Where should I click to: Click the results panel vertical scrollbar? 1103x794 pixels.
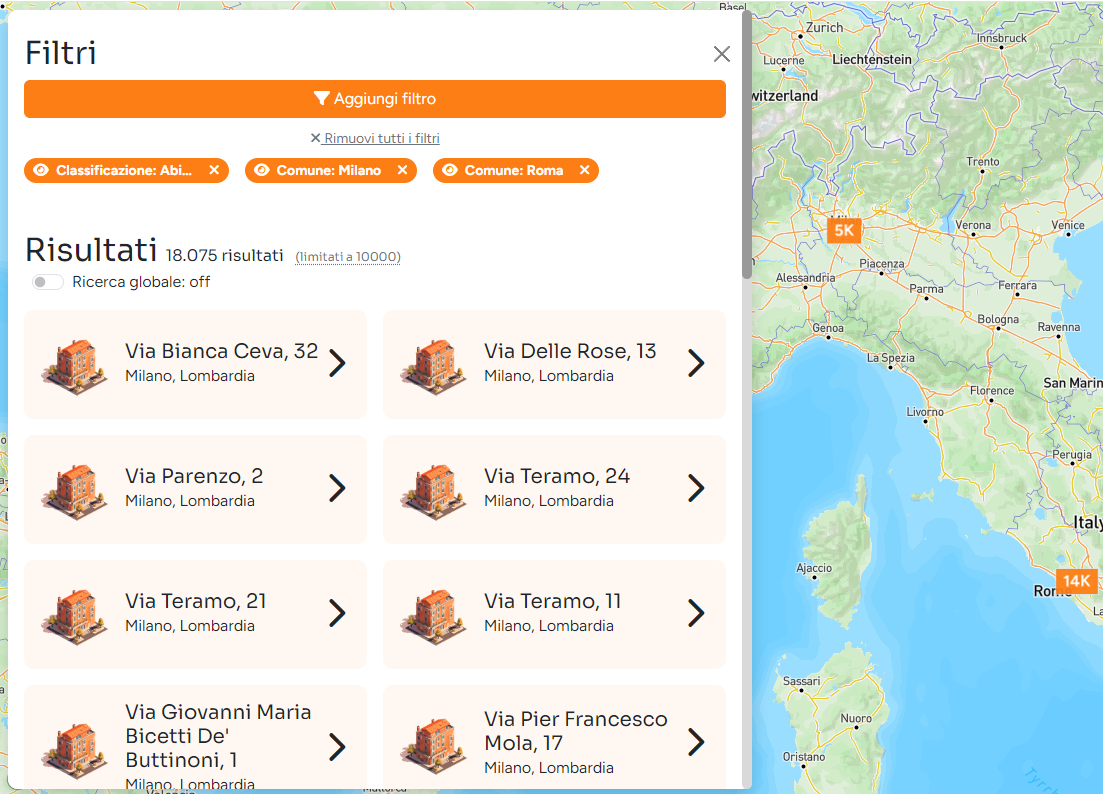(x=746, y=145)
